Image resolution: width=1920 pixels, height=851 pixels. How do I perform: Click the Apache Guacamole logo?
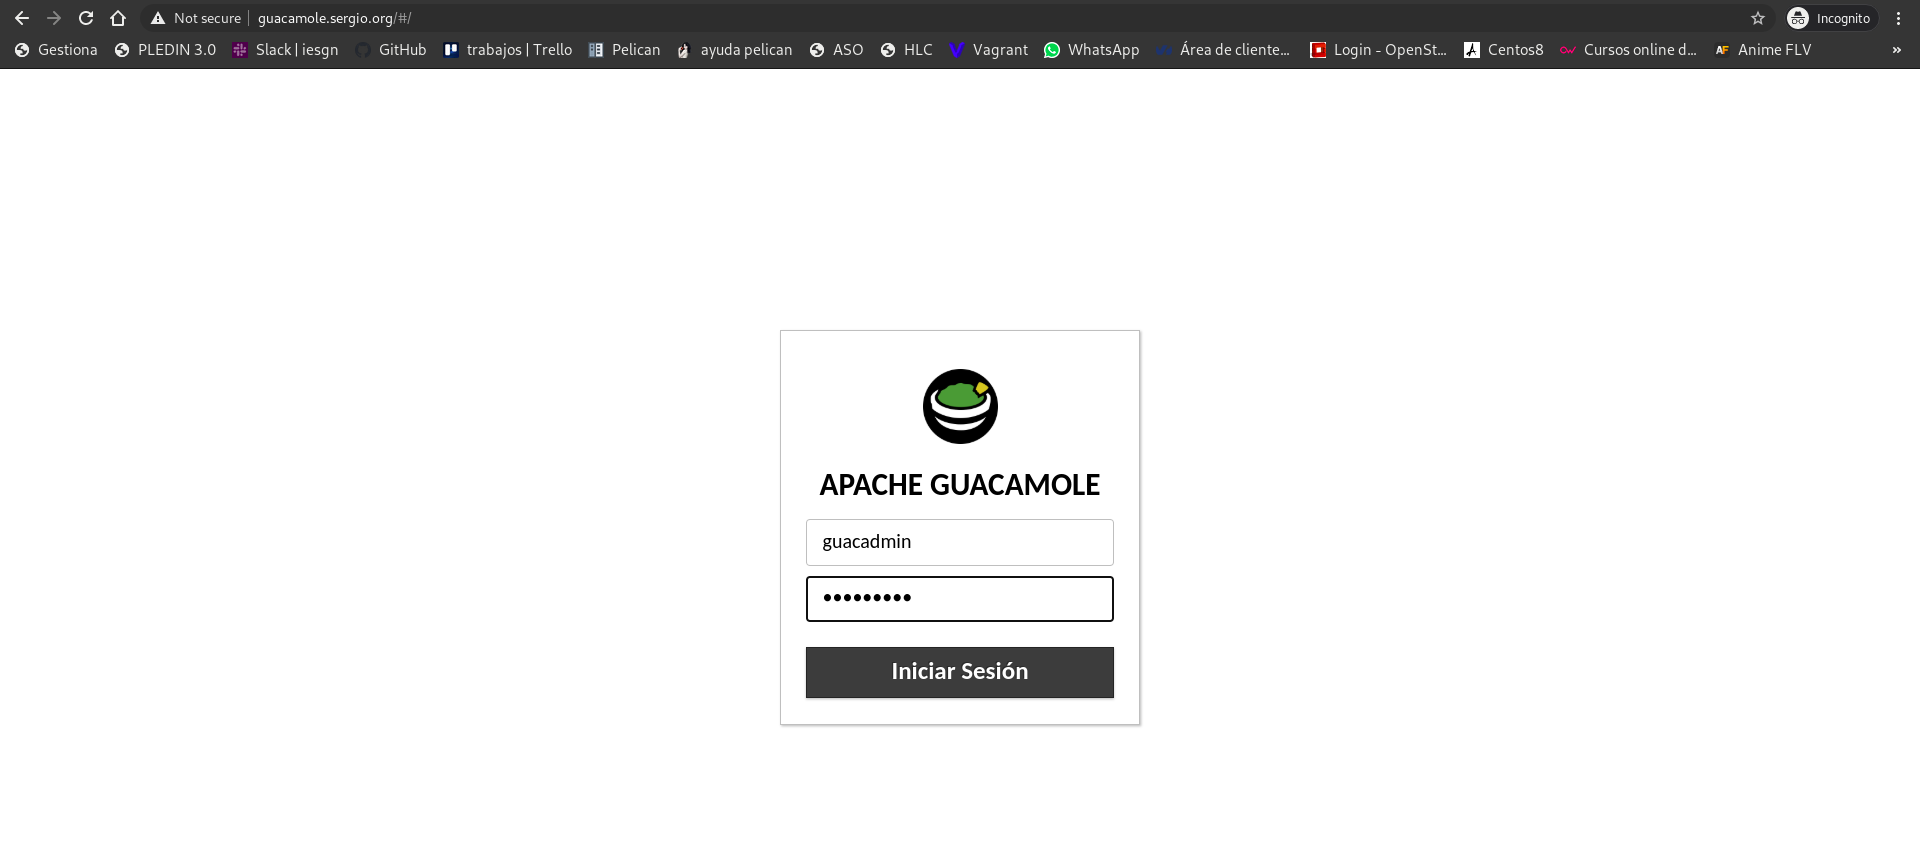point(960,406)
